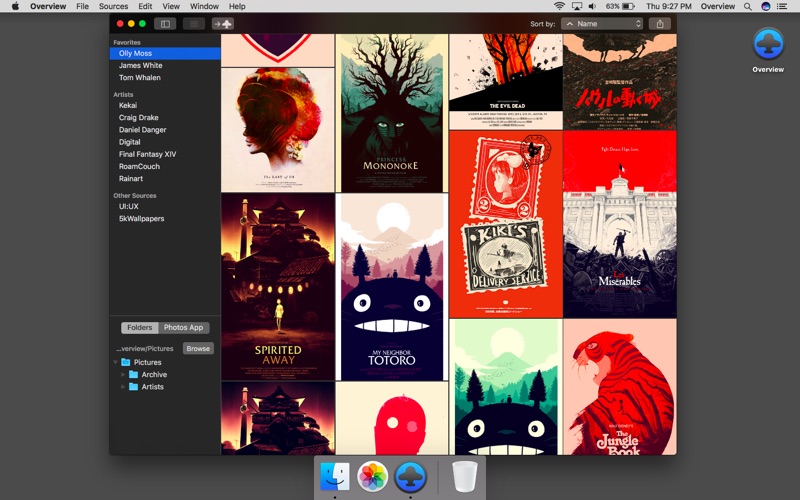Open the purple My Neighbor Totoro poster
This screenshot has height=500, width=800.
pos(392,287)
